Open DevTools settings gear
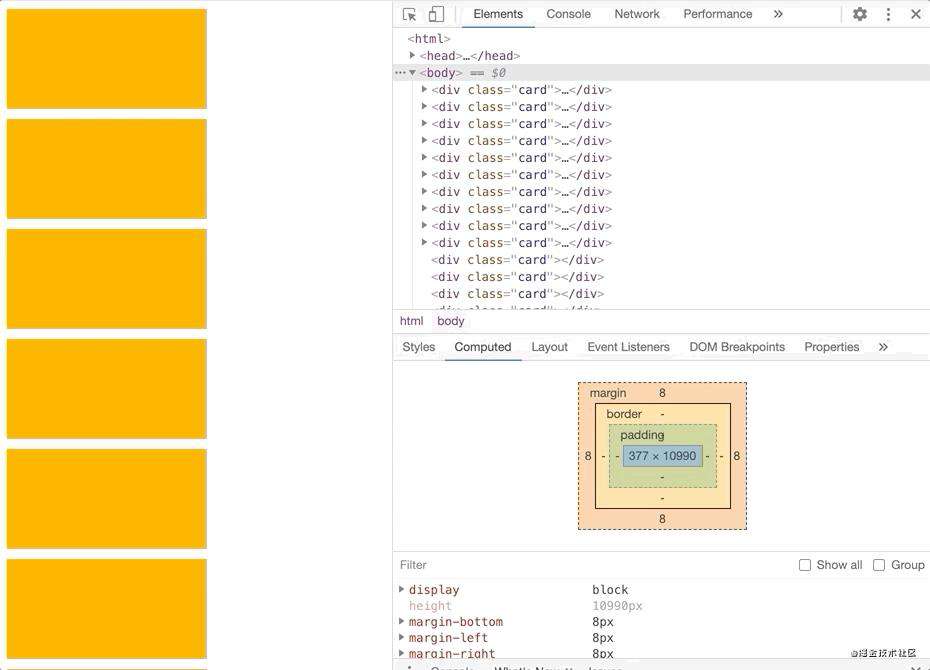 (x=859, y=14)
